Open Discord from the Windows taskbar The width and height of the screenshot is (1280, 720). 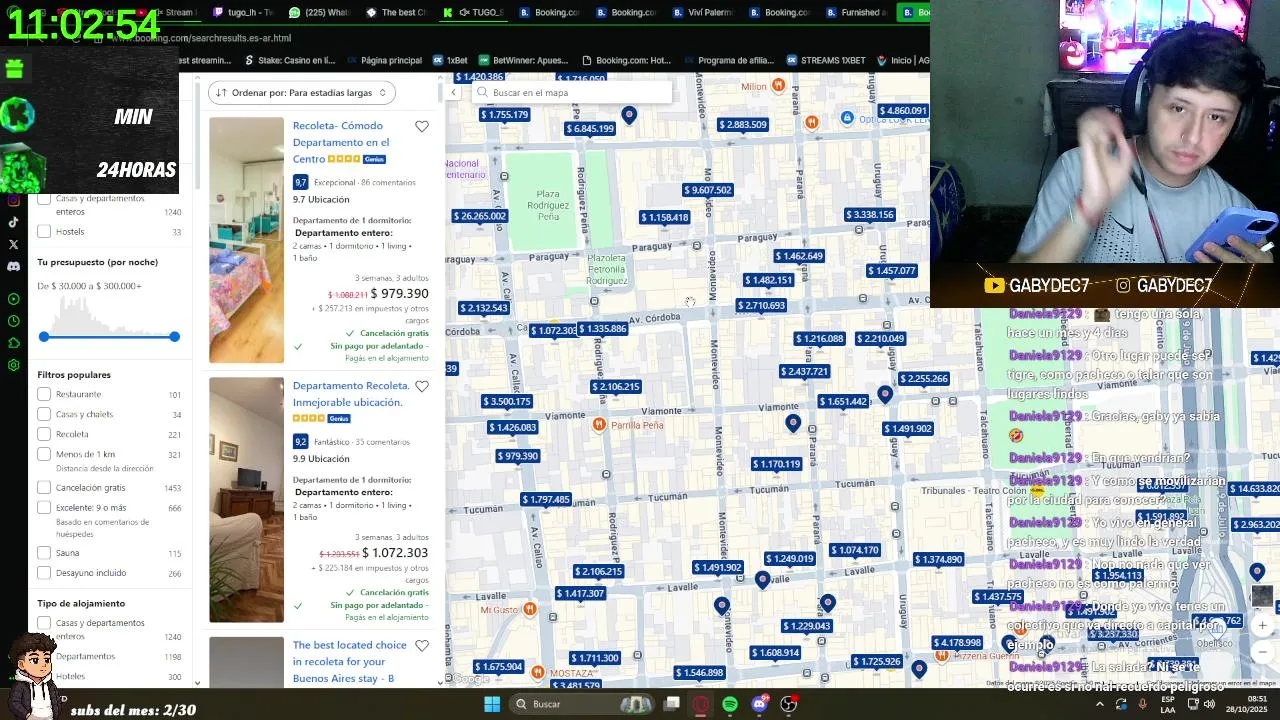tap(759, 704)
